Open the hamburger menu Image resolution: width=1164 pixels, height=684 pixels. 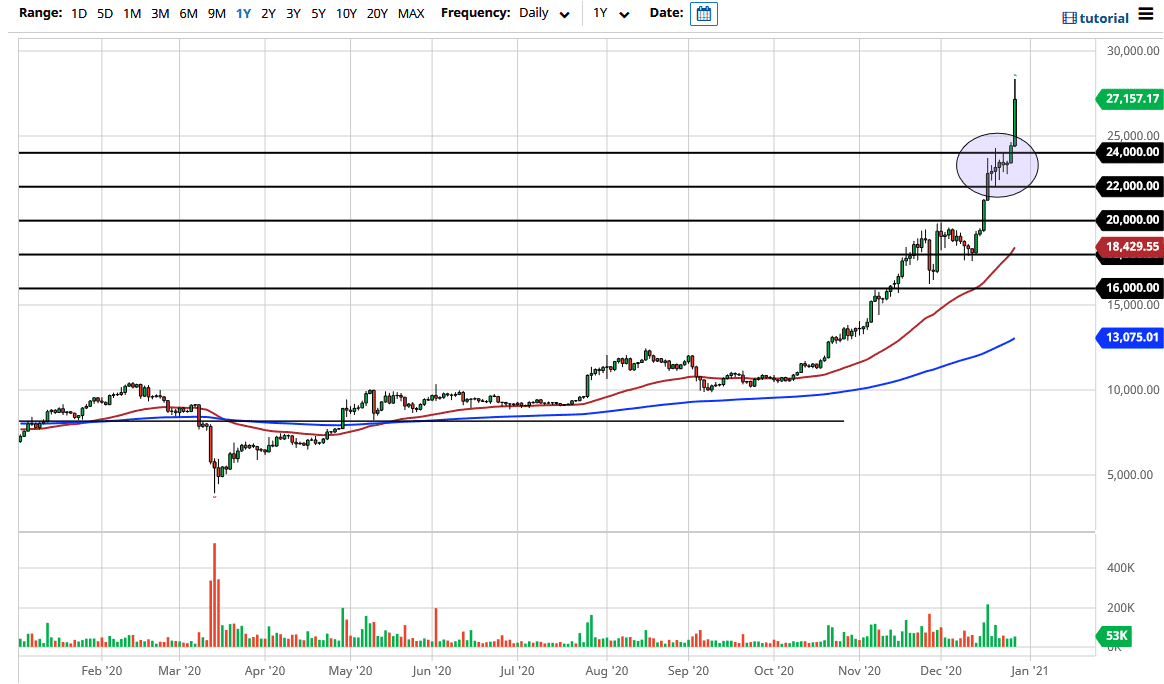(x=1146, y=16)
